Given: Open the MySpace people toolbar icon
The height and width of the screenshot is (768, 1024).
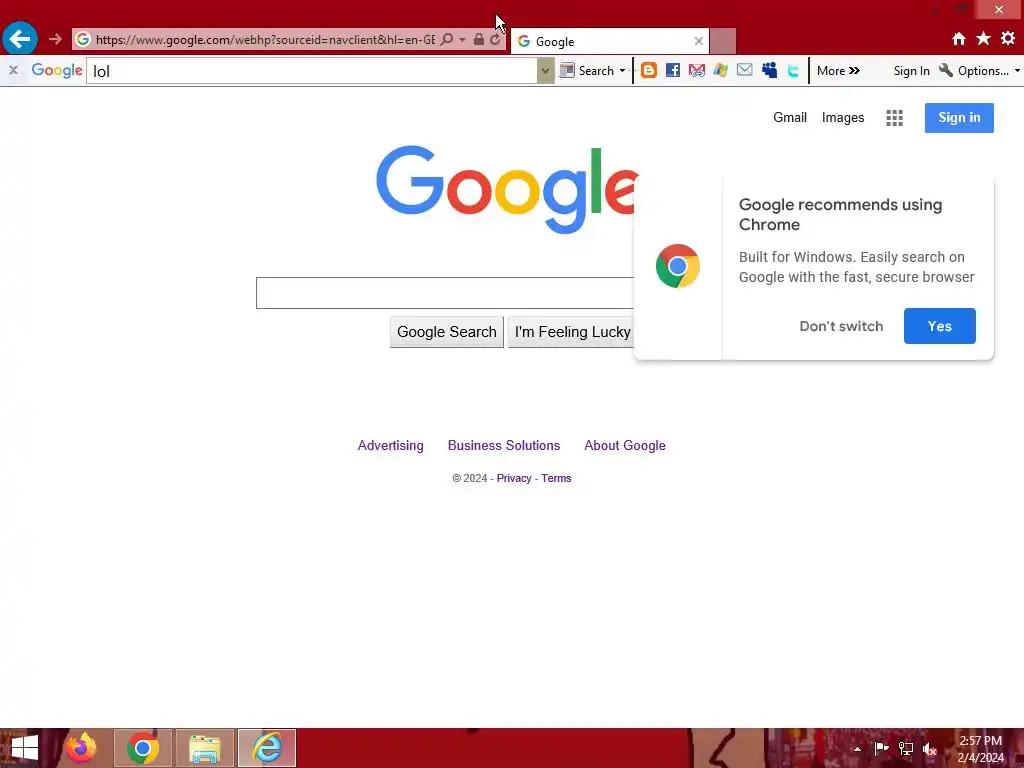Looking at the screenshot, I should click(x=769, y=71).
